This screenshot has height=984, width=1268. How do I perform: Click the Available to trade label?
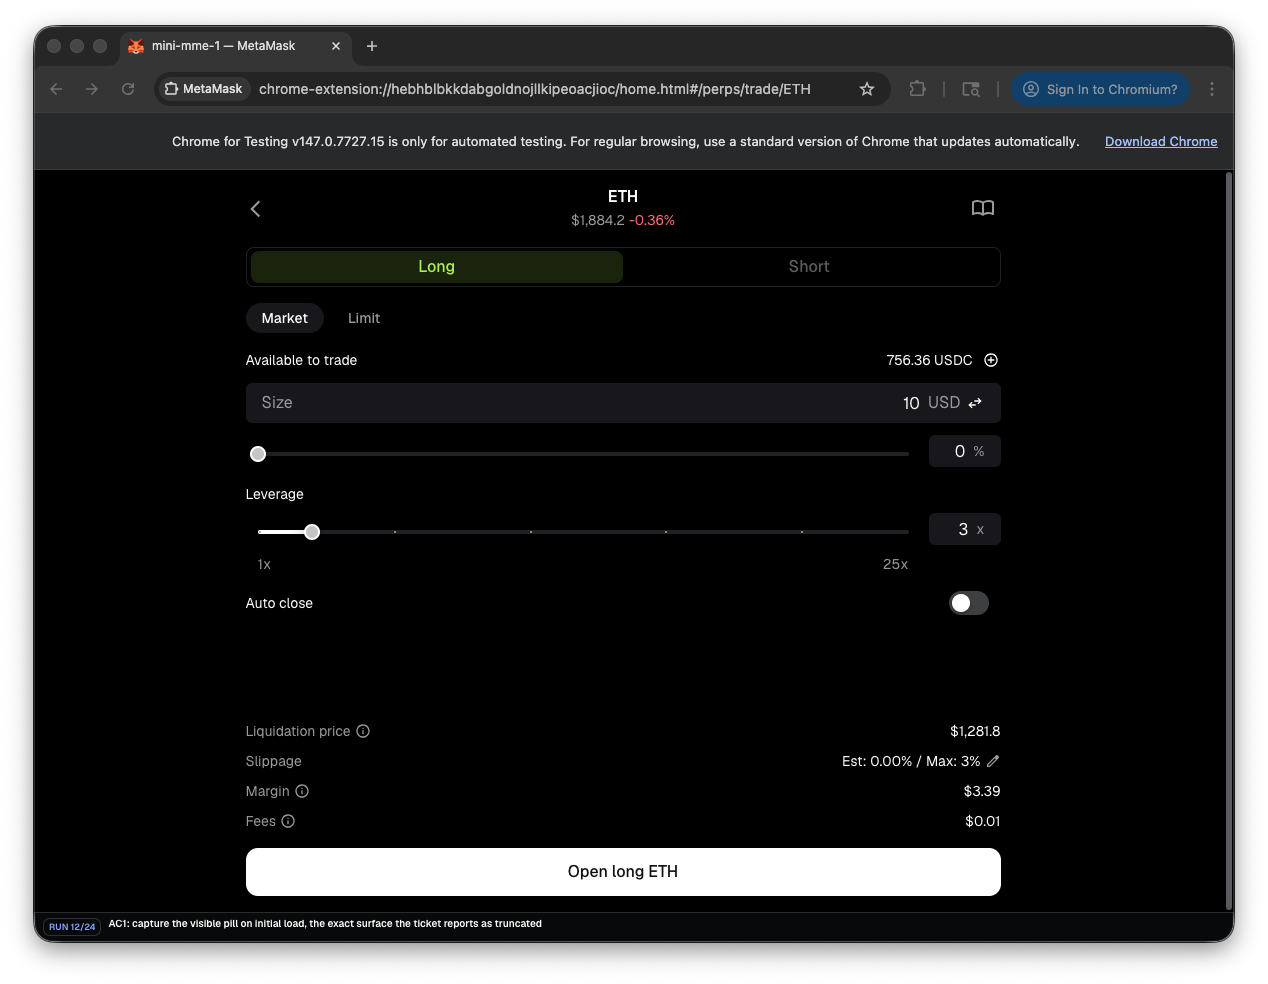[x=301, y=360]
